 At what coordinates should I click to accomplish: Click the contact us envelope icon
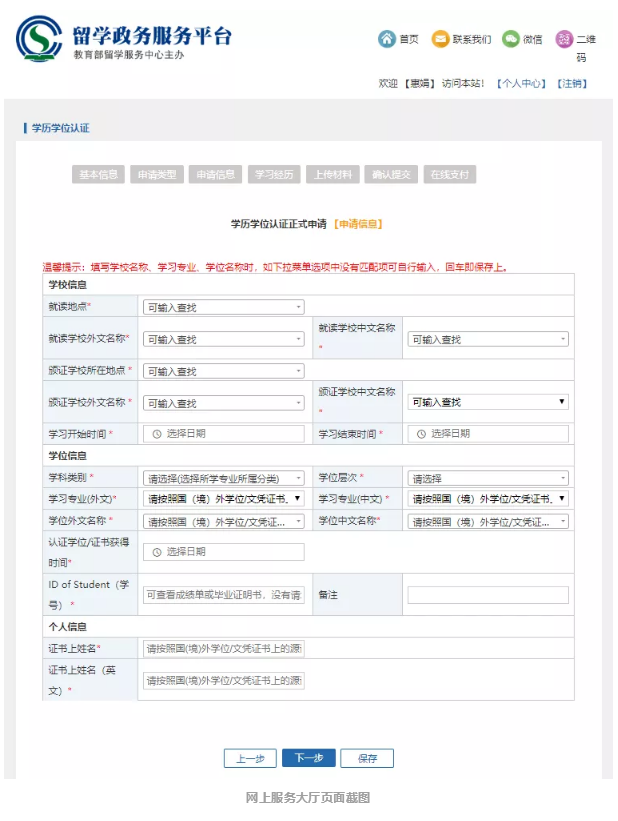pos(440,39)
